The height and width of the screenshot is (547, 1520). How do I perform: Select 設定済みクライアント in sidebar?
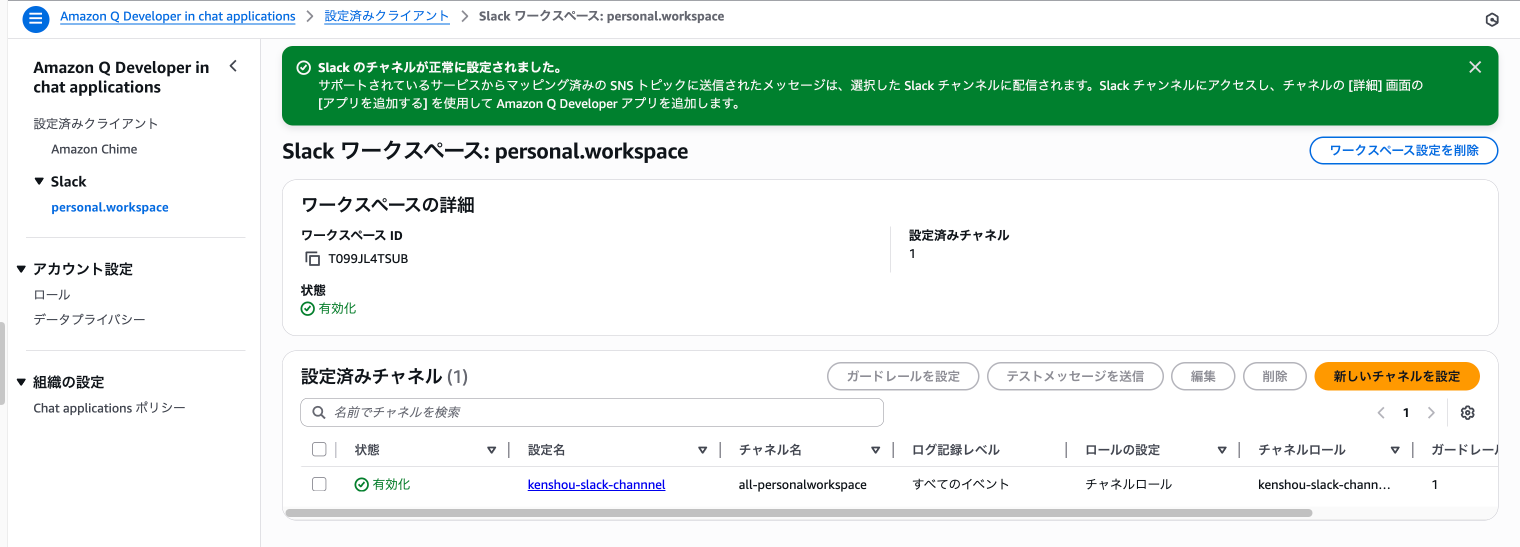tap(96, 124)
